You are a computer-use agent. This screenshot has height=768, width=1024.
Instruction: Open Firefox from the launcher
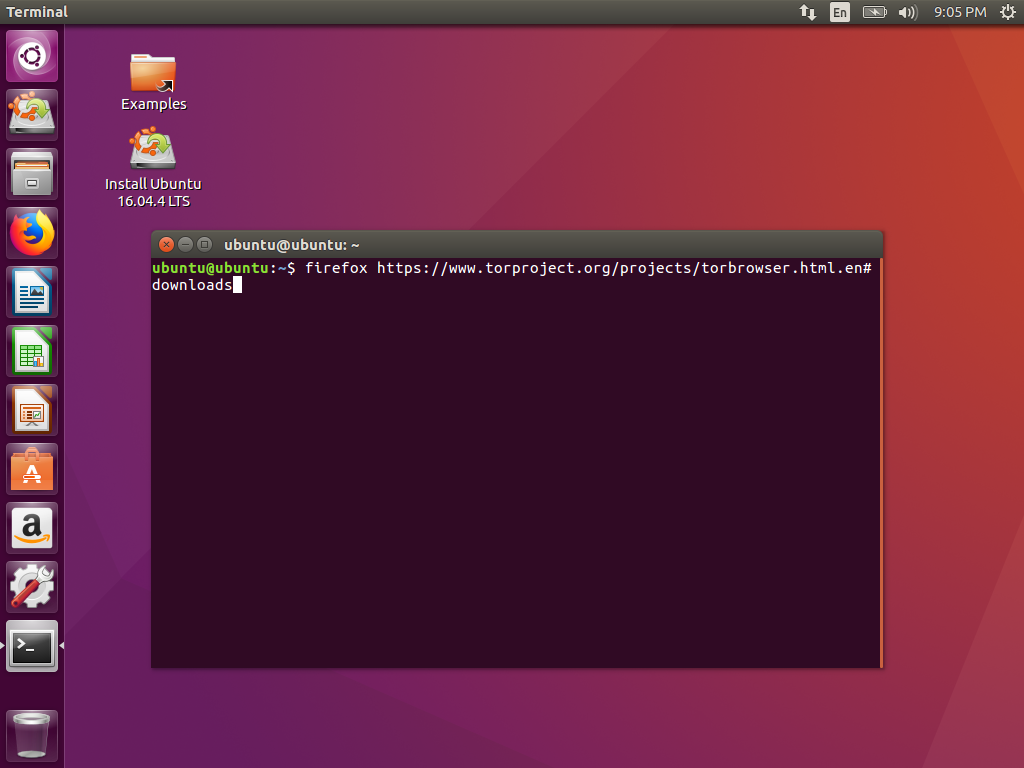click(x=31, y=232)
